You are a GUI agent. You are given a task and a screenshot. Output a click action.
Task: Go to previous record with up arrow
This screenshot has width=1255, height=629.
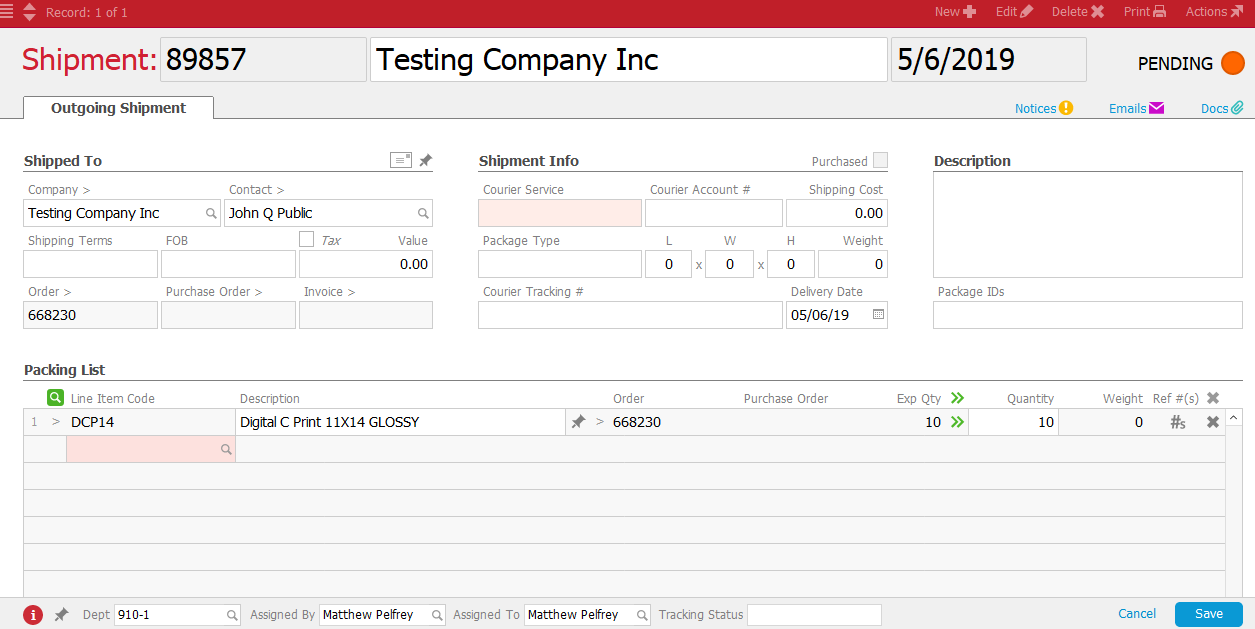29,7
